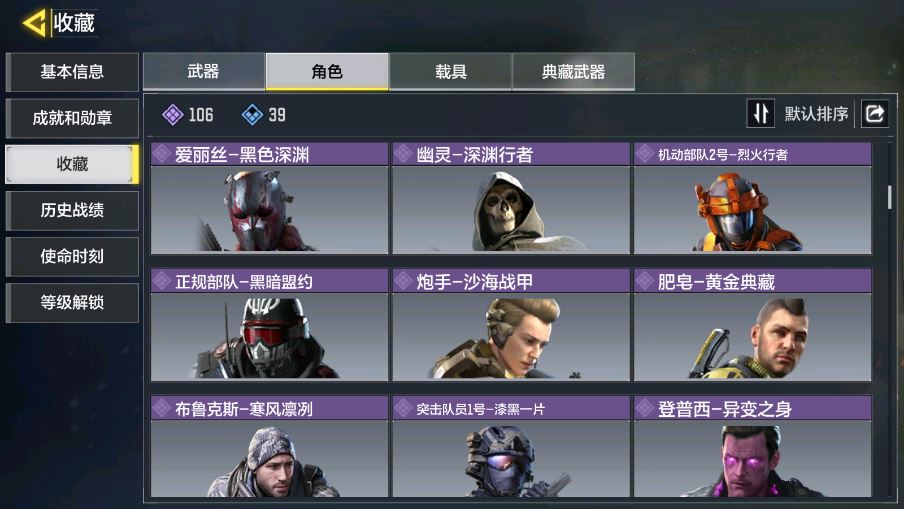904x509 pixels.
Task: Open 成就和勋章 section
Action: coord(72,118)
